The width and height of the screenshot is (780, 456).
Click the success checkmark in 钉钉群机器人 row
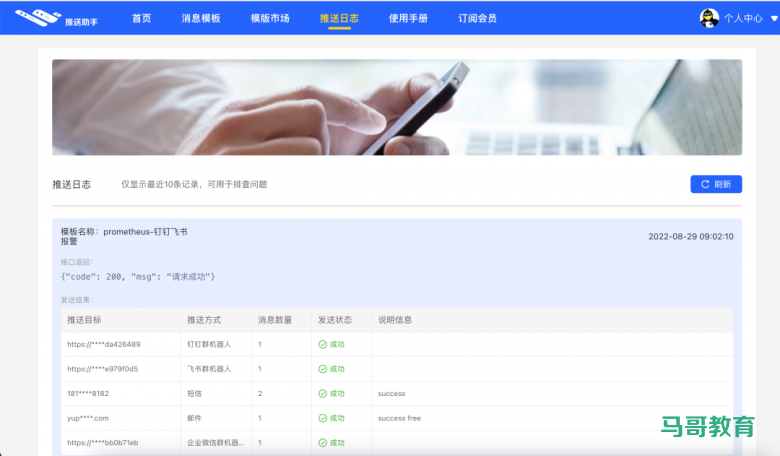(323, 345)
